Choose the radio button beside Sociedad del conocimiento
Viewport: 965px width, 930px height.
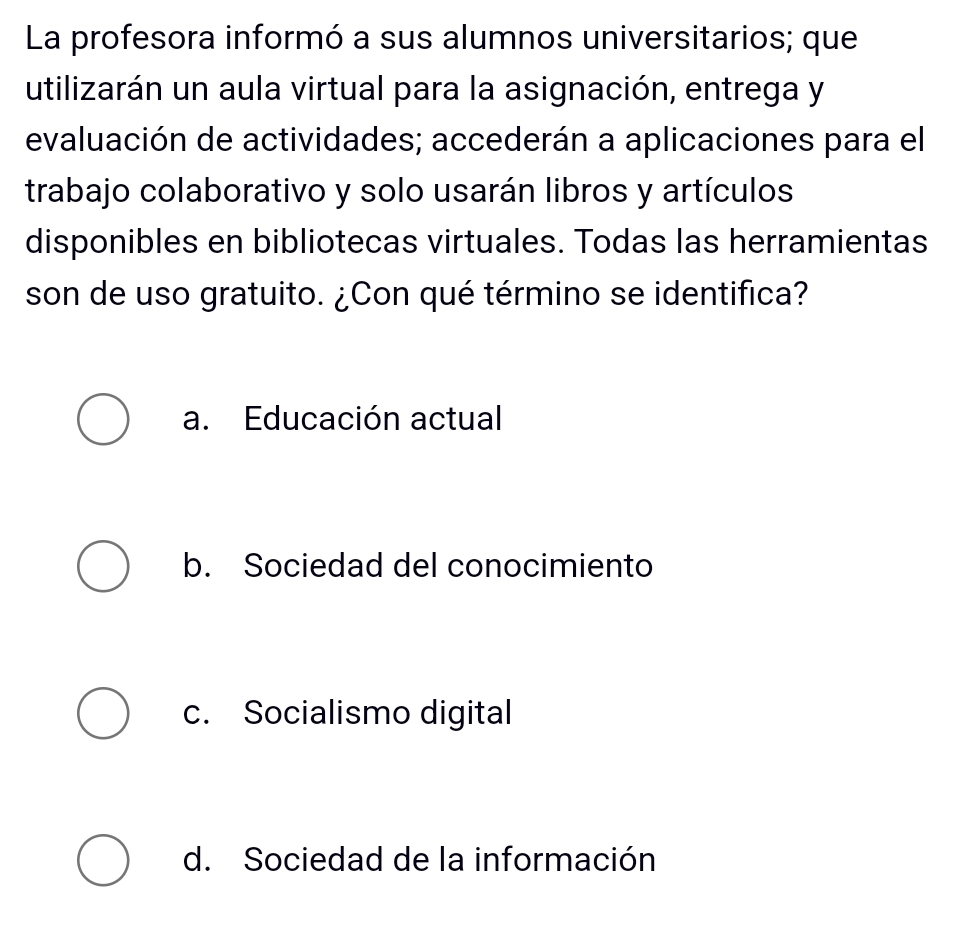click(102, 567)
